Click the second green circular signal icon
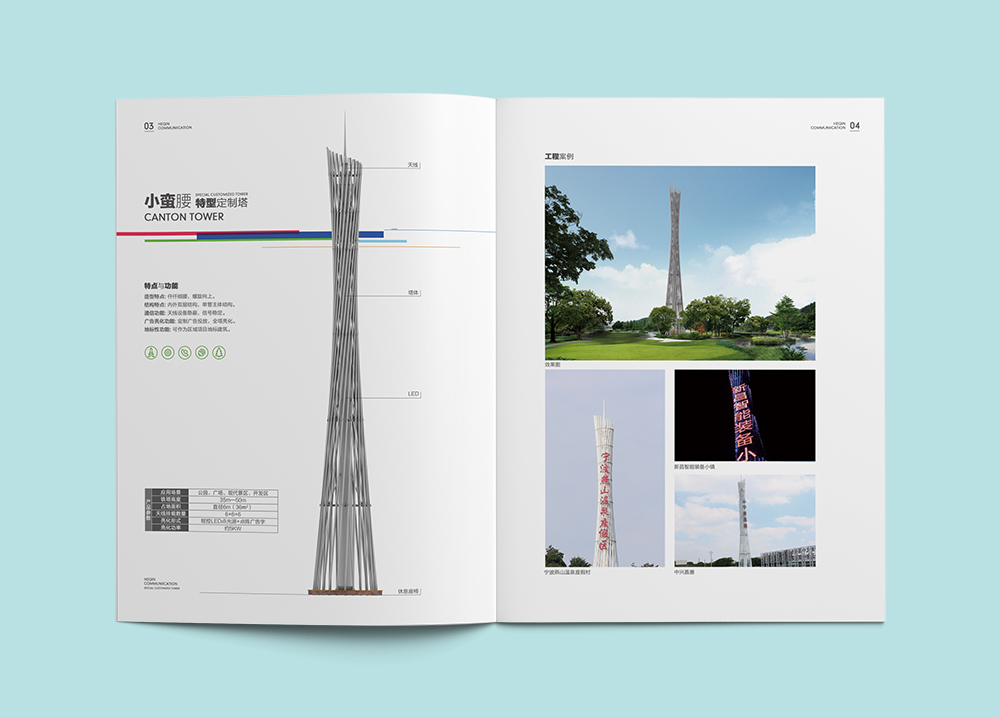The image size is (999, 717). tap(168, 352)
